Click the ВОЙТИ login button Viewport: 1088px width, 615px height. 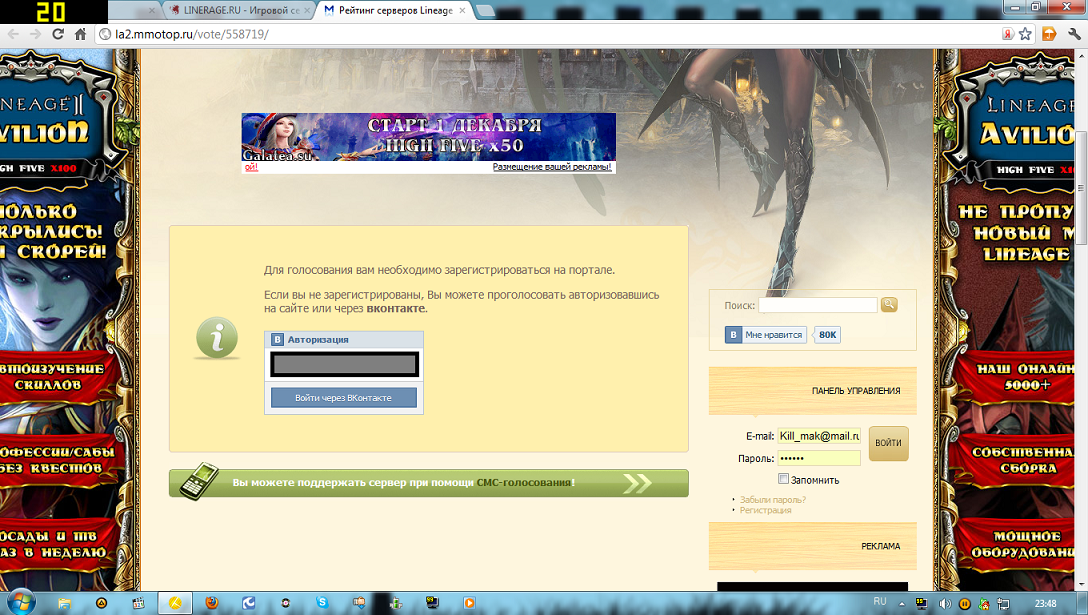tap(888, 443)
